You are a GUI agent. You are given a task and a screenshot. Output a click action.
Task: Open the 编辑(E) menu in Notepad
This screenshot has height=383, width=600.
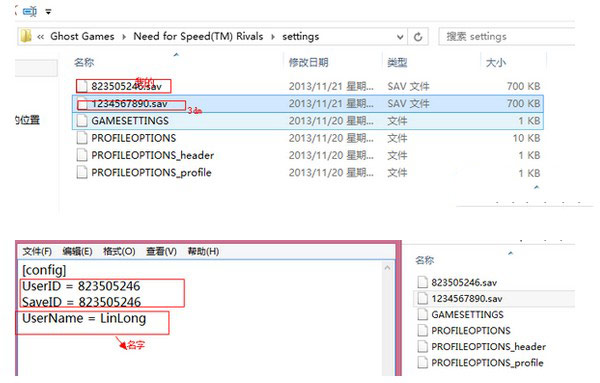(x=77, y=251)
